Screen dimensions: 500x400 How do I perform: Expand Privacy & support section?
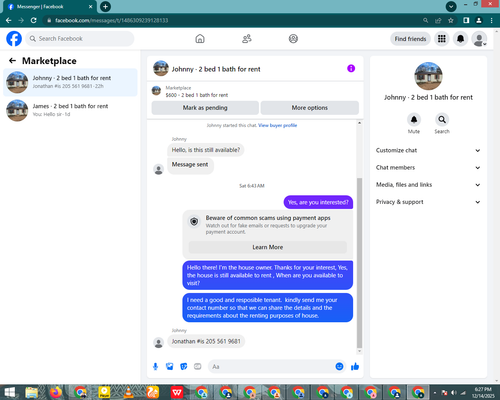click(x=428, y=202)
